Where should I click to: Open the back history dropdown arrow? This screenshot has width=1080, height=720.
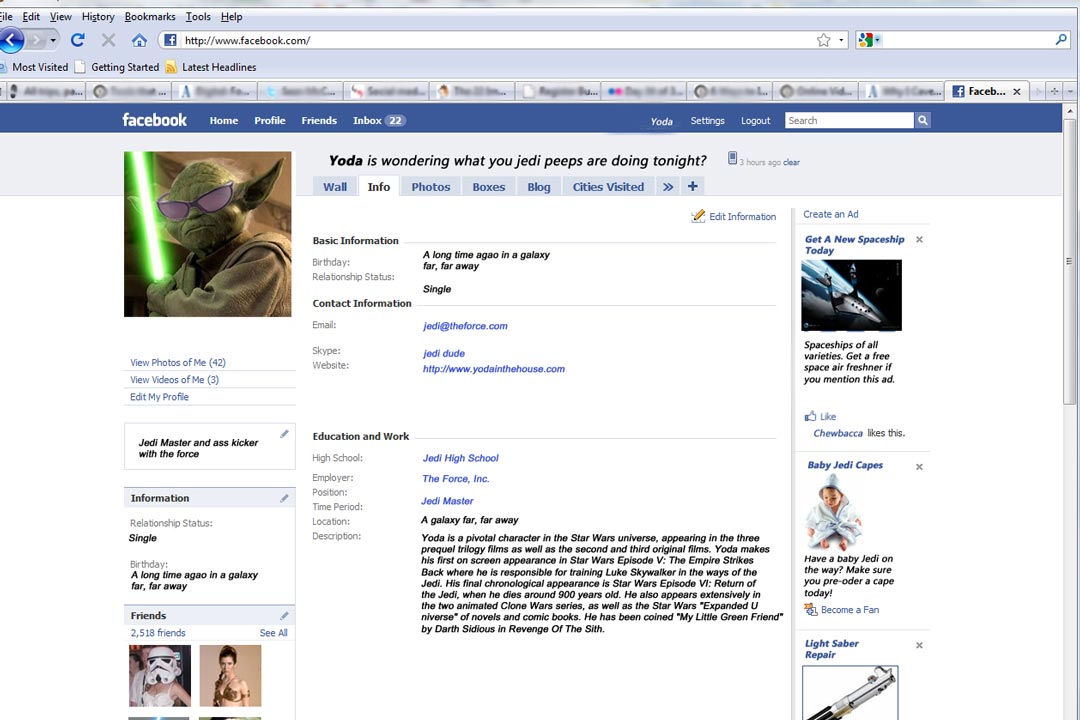pyautogui.click(x=53, y=40)
